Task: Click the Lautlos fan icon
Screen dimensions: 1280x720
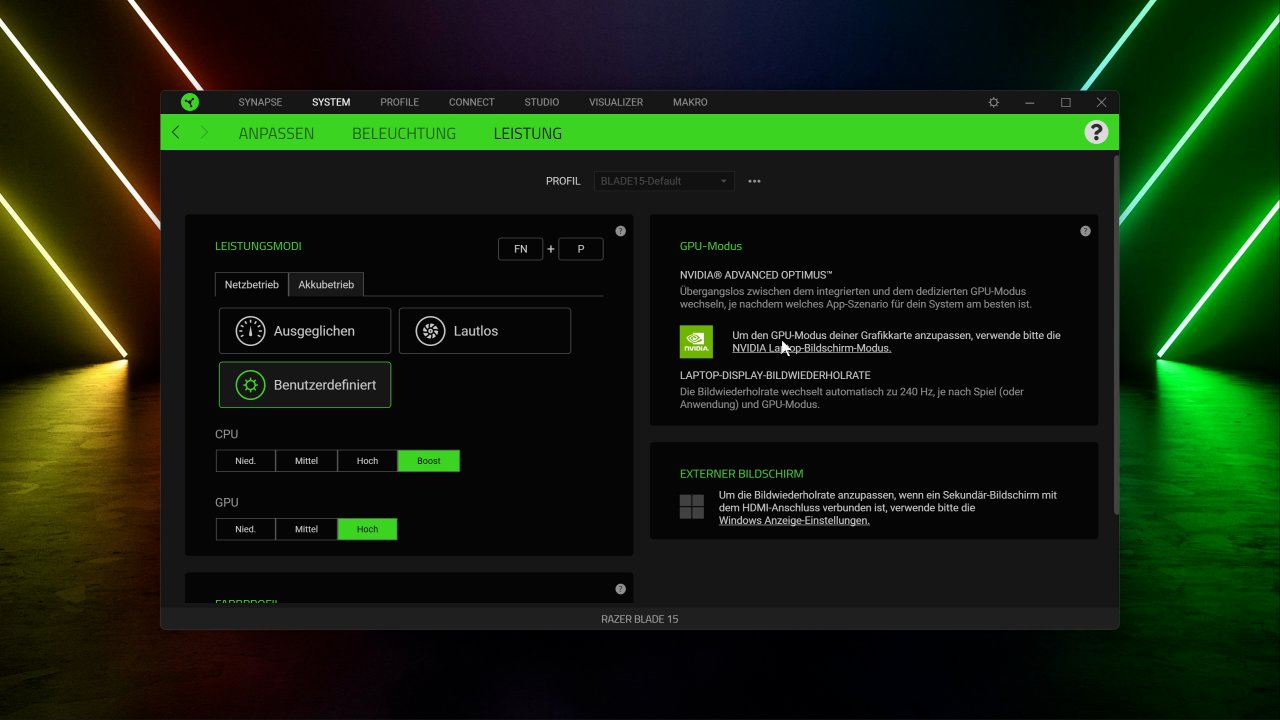Action: point(430,331)
